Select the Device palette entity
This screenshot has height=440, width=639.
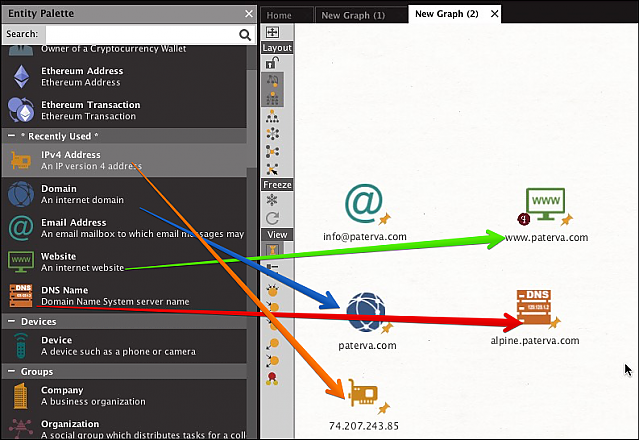[x=124, y=345]
